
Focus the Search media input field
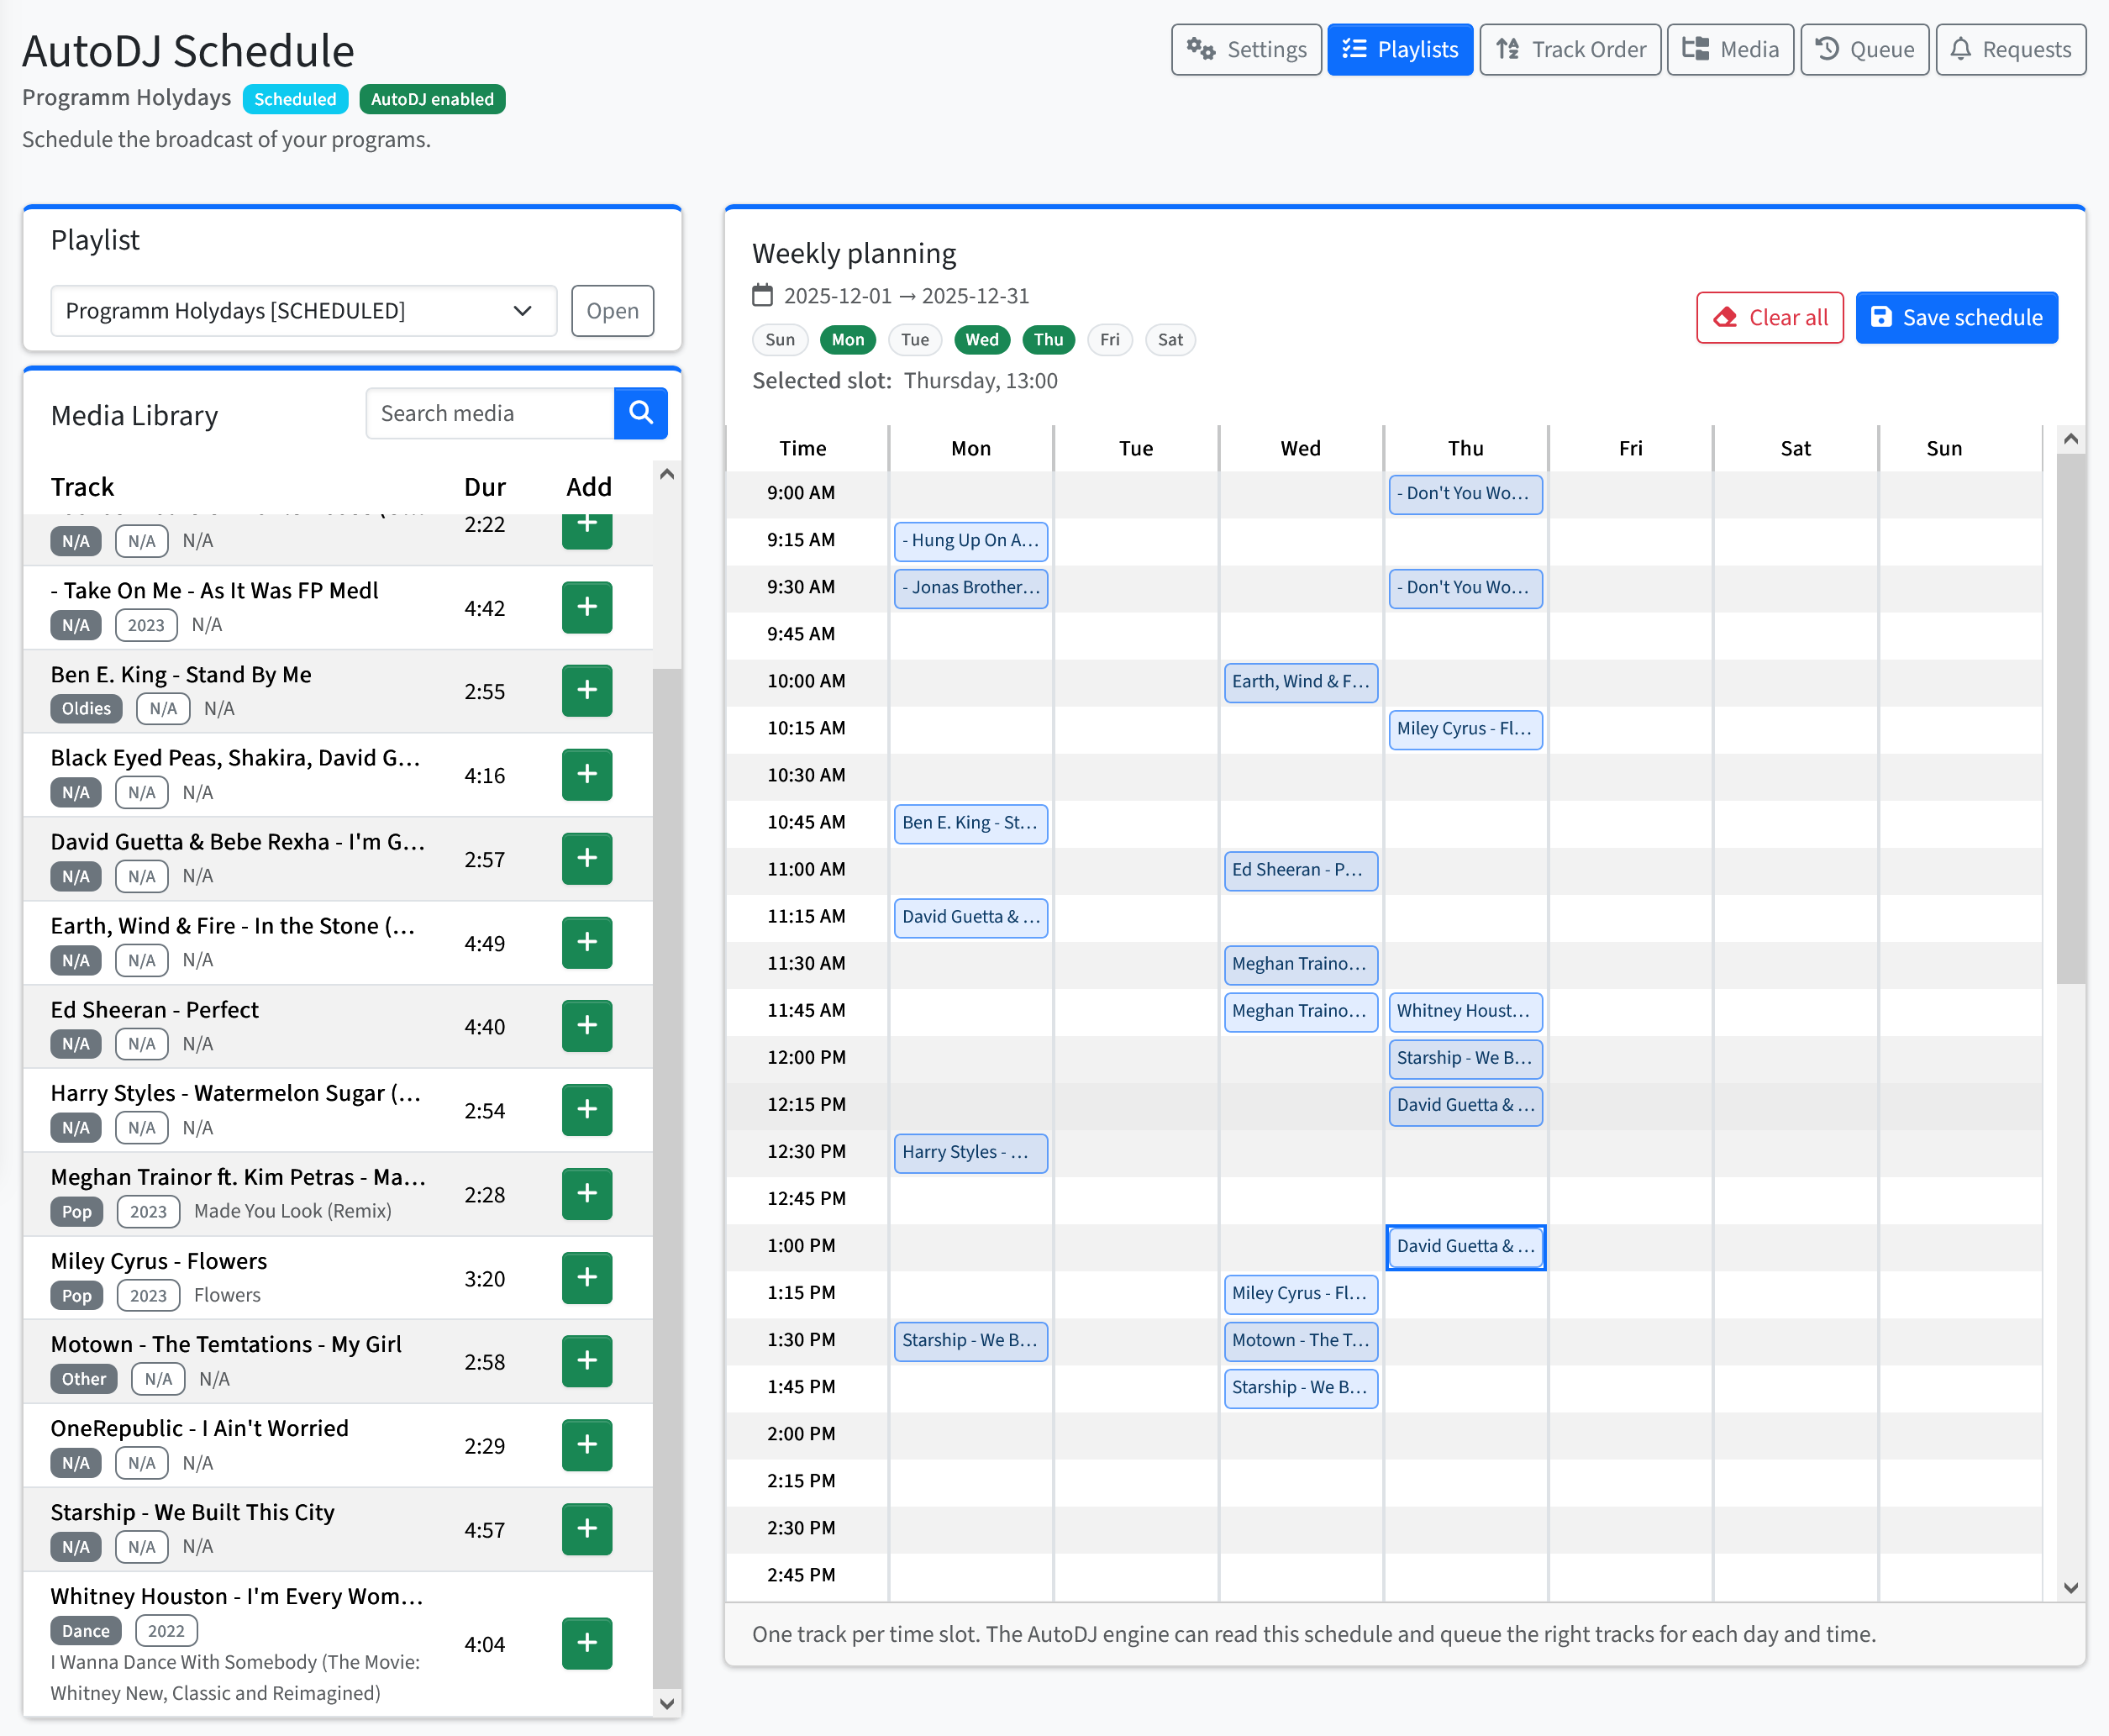(490, 413)
